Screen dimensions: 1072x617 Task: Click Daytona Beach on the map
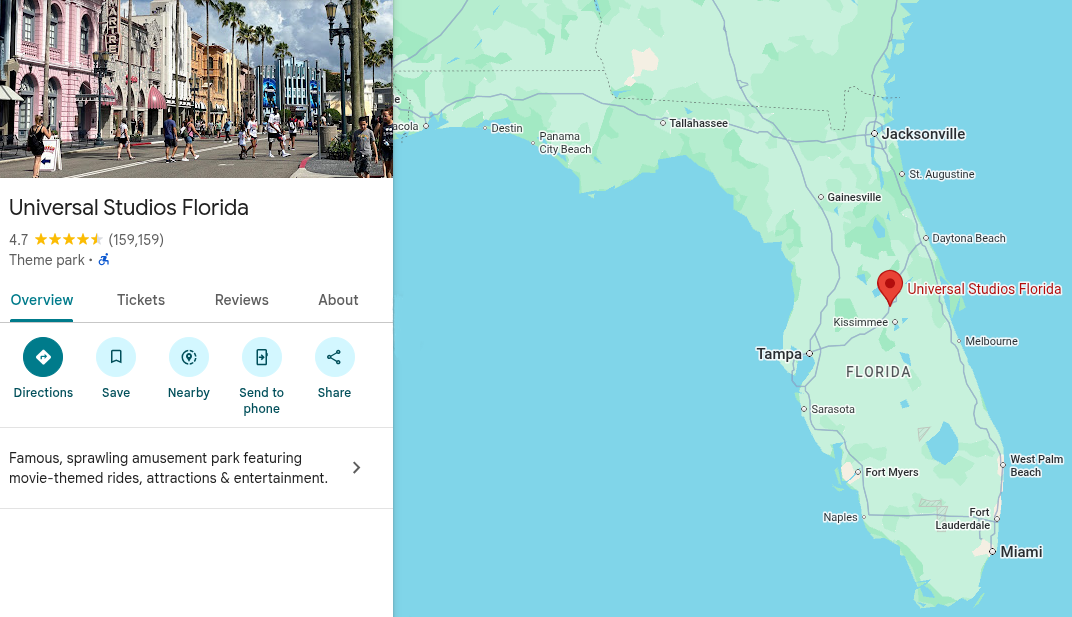click(969, 238)
